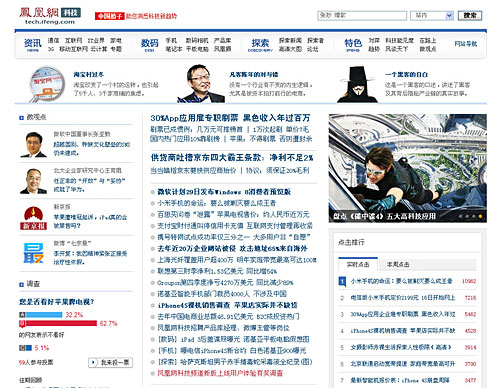This screenshot has width=500, height=388.
Task: Open the 站内 search scope dropdown
Action: [x=432, y=15]
